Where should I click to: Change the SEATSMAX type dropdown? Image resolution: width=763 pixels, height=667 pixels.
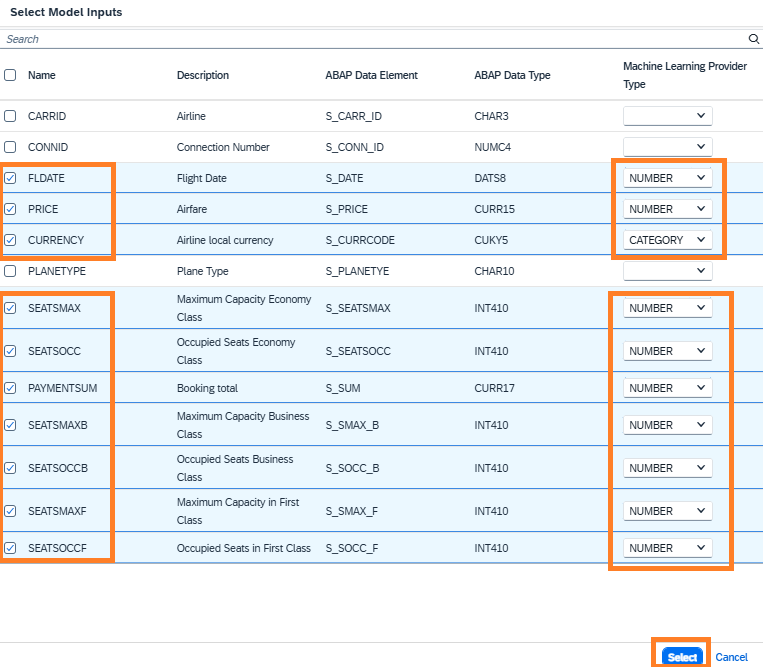point(667,308)
